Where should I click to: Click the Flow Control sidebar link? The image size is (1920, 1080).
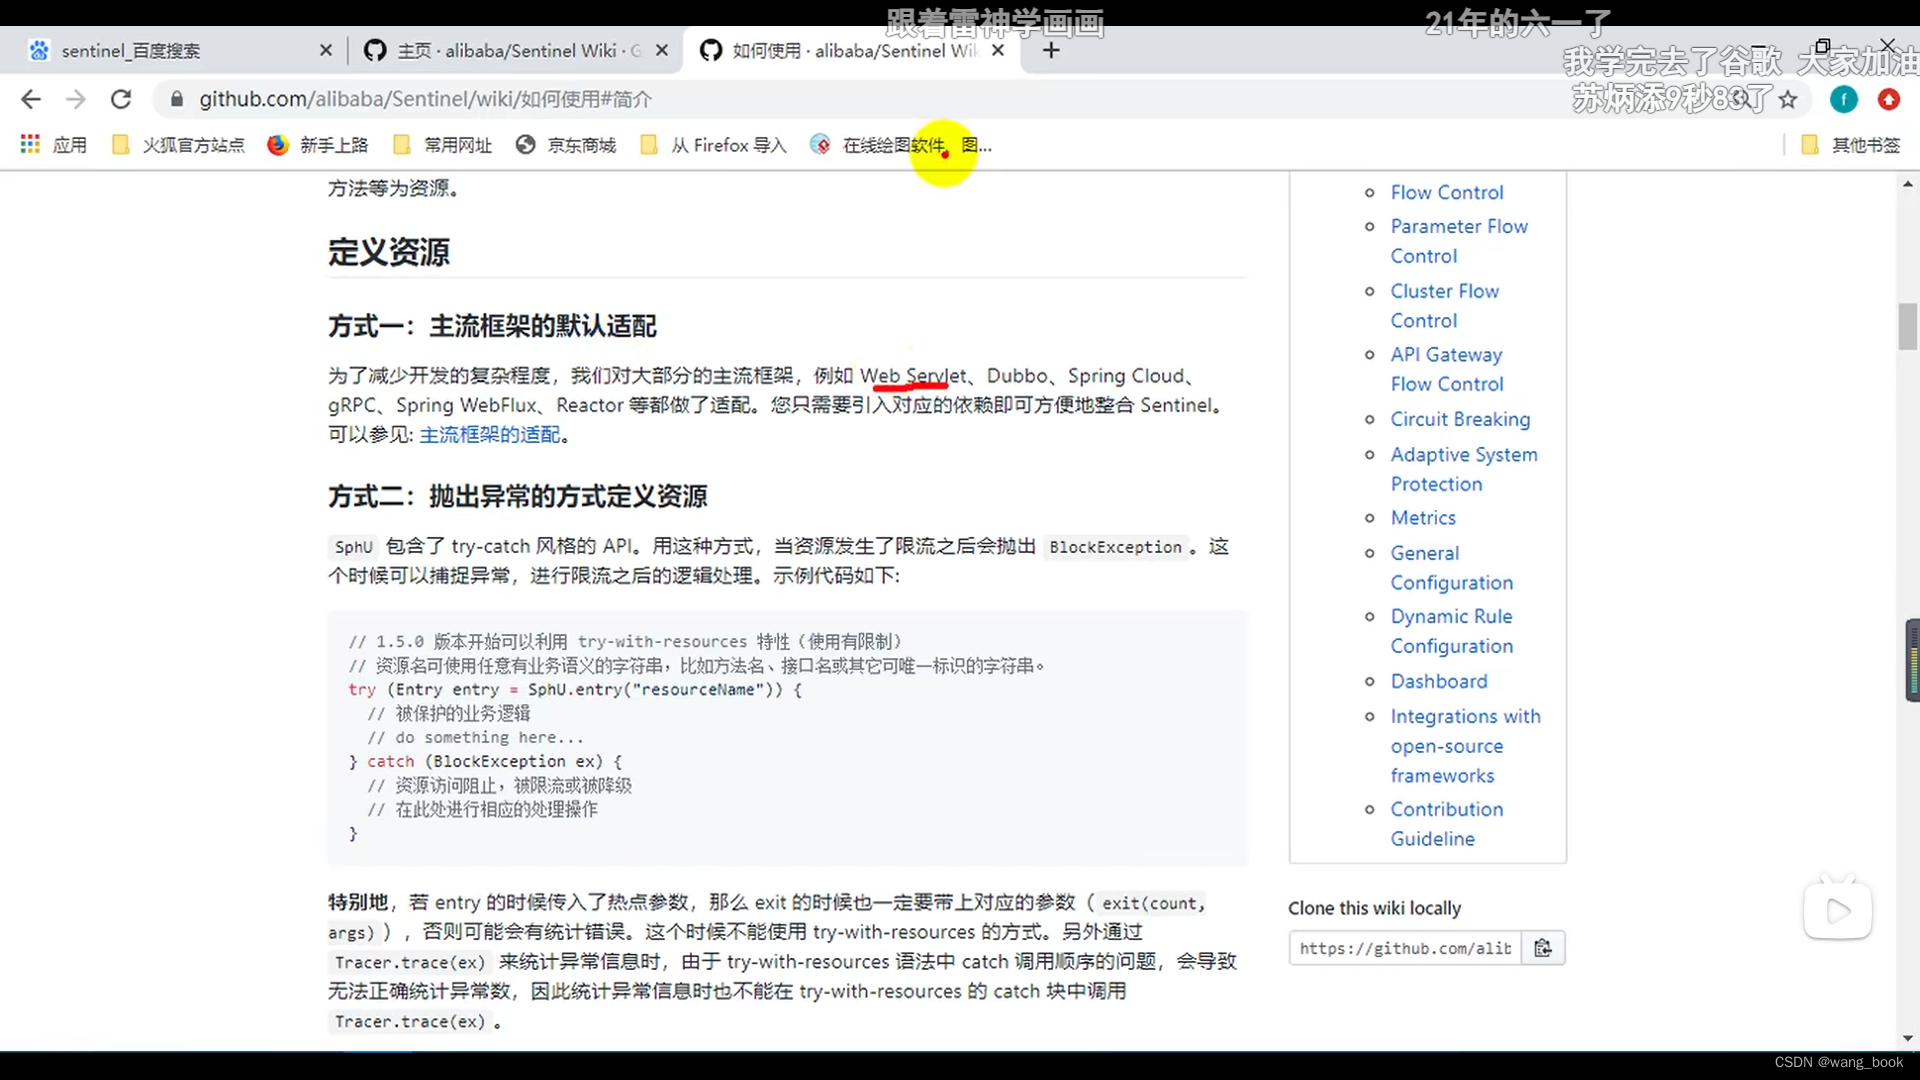click(x=1447, y=191)
